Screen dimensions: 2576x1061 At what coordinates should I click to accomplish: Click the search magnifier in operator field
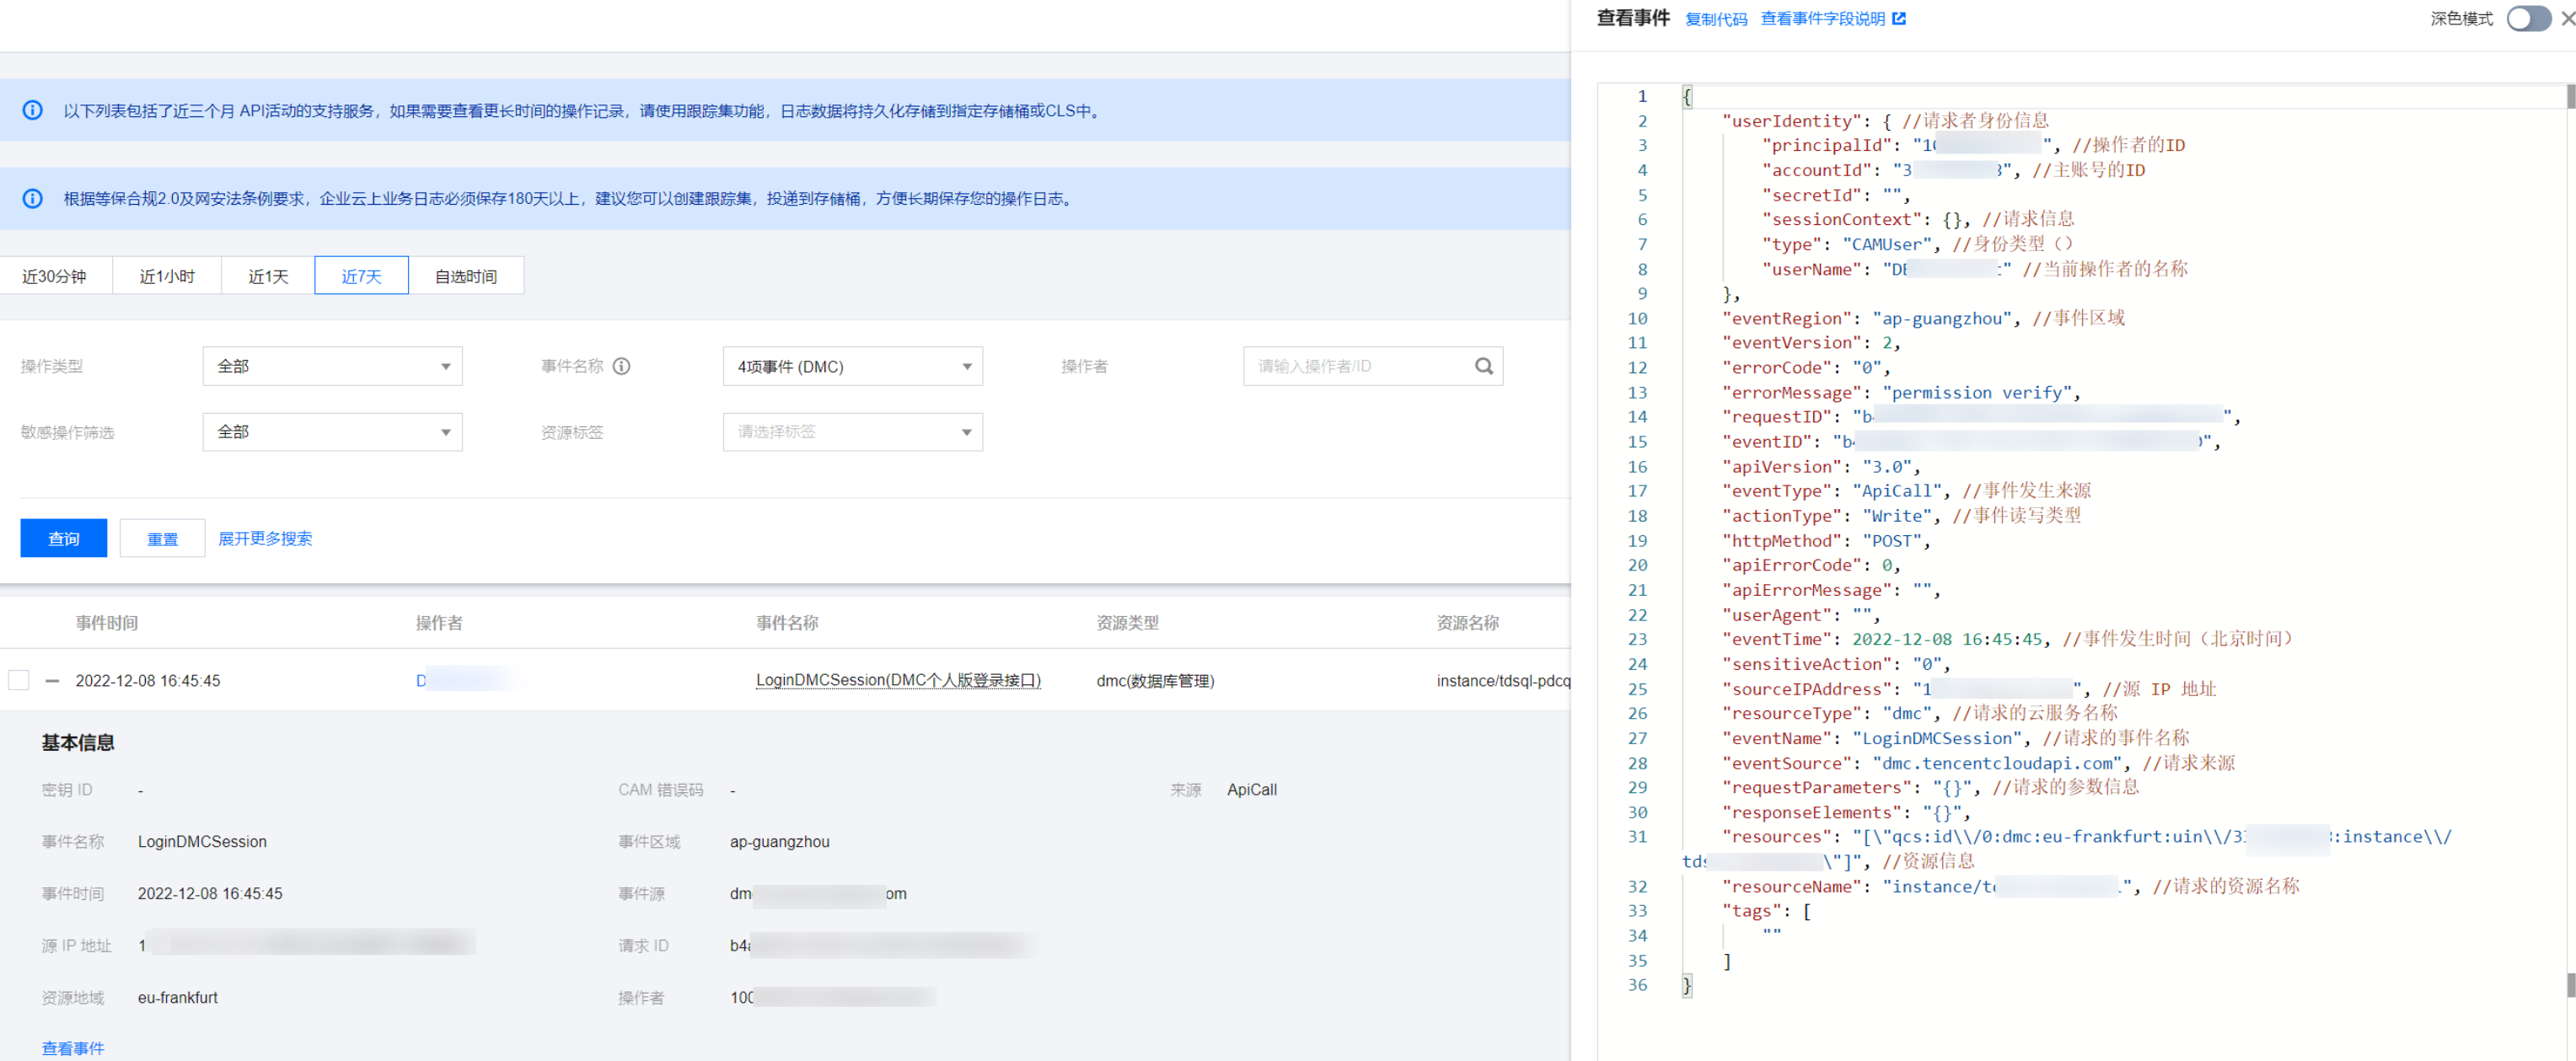click(1484, 366)
